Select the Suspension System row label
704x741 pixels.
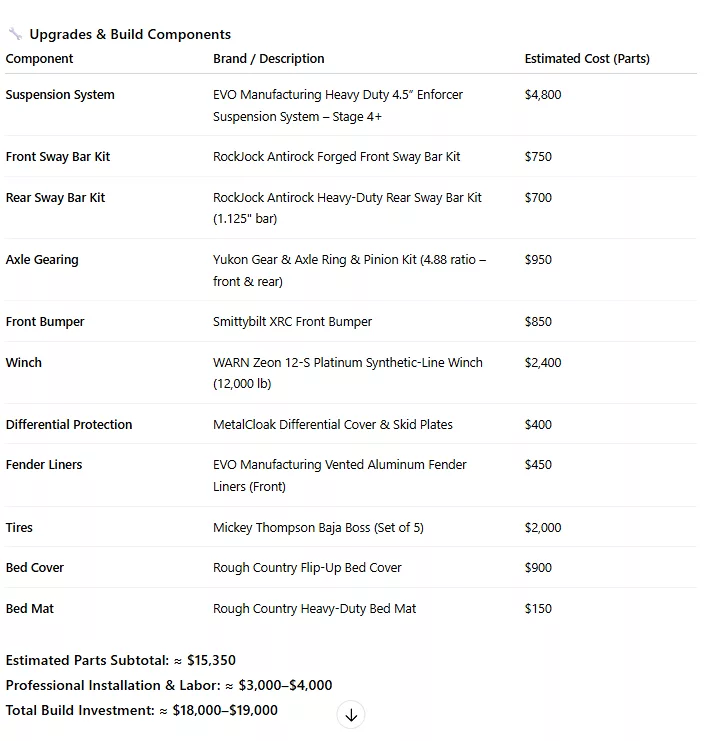pos(60,95)
